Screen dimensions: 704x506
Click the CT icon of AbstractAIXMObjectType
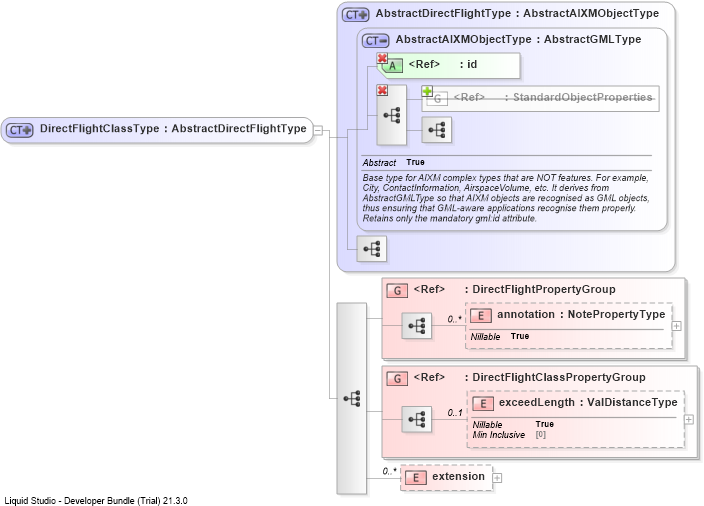(x=375, y=41)
